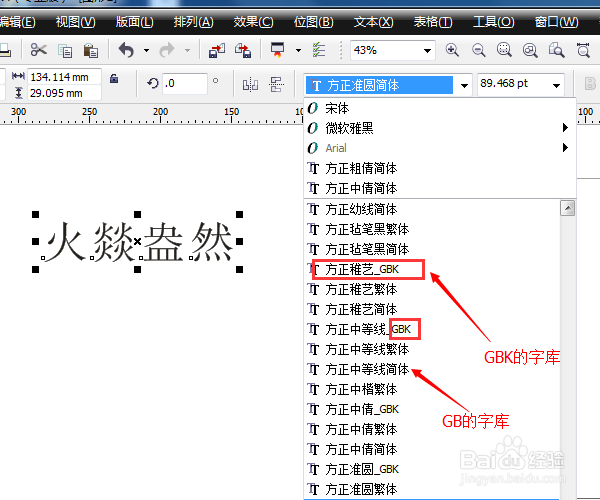Screen dimensions: 600x500
Task: Select 方正准圆繁体 font
Action: coord(432,489)
